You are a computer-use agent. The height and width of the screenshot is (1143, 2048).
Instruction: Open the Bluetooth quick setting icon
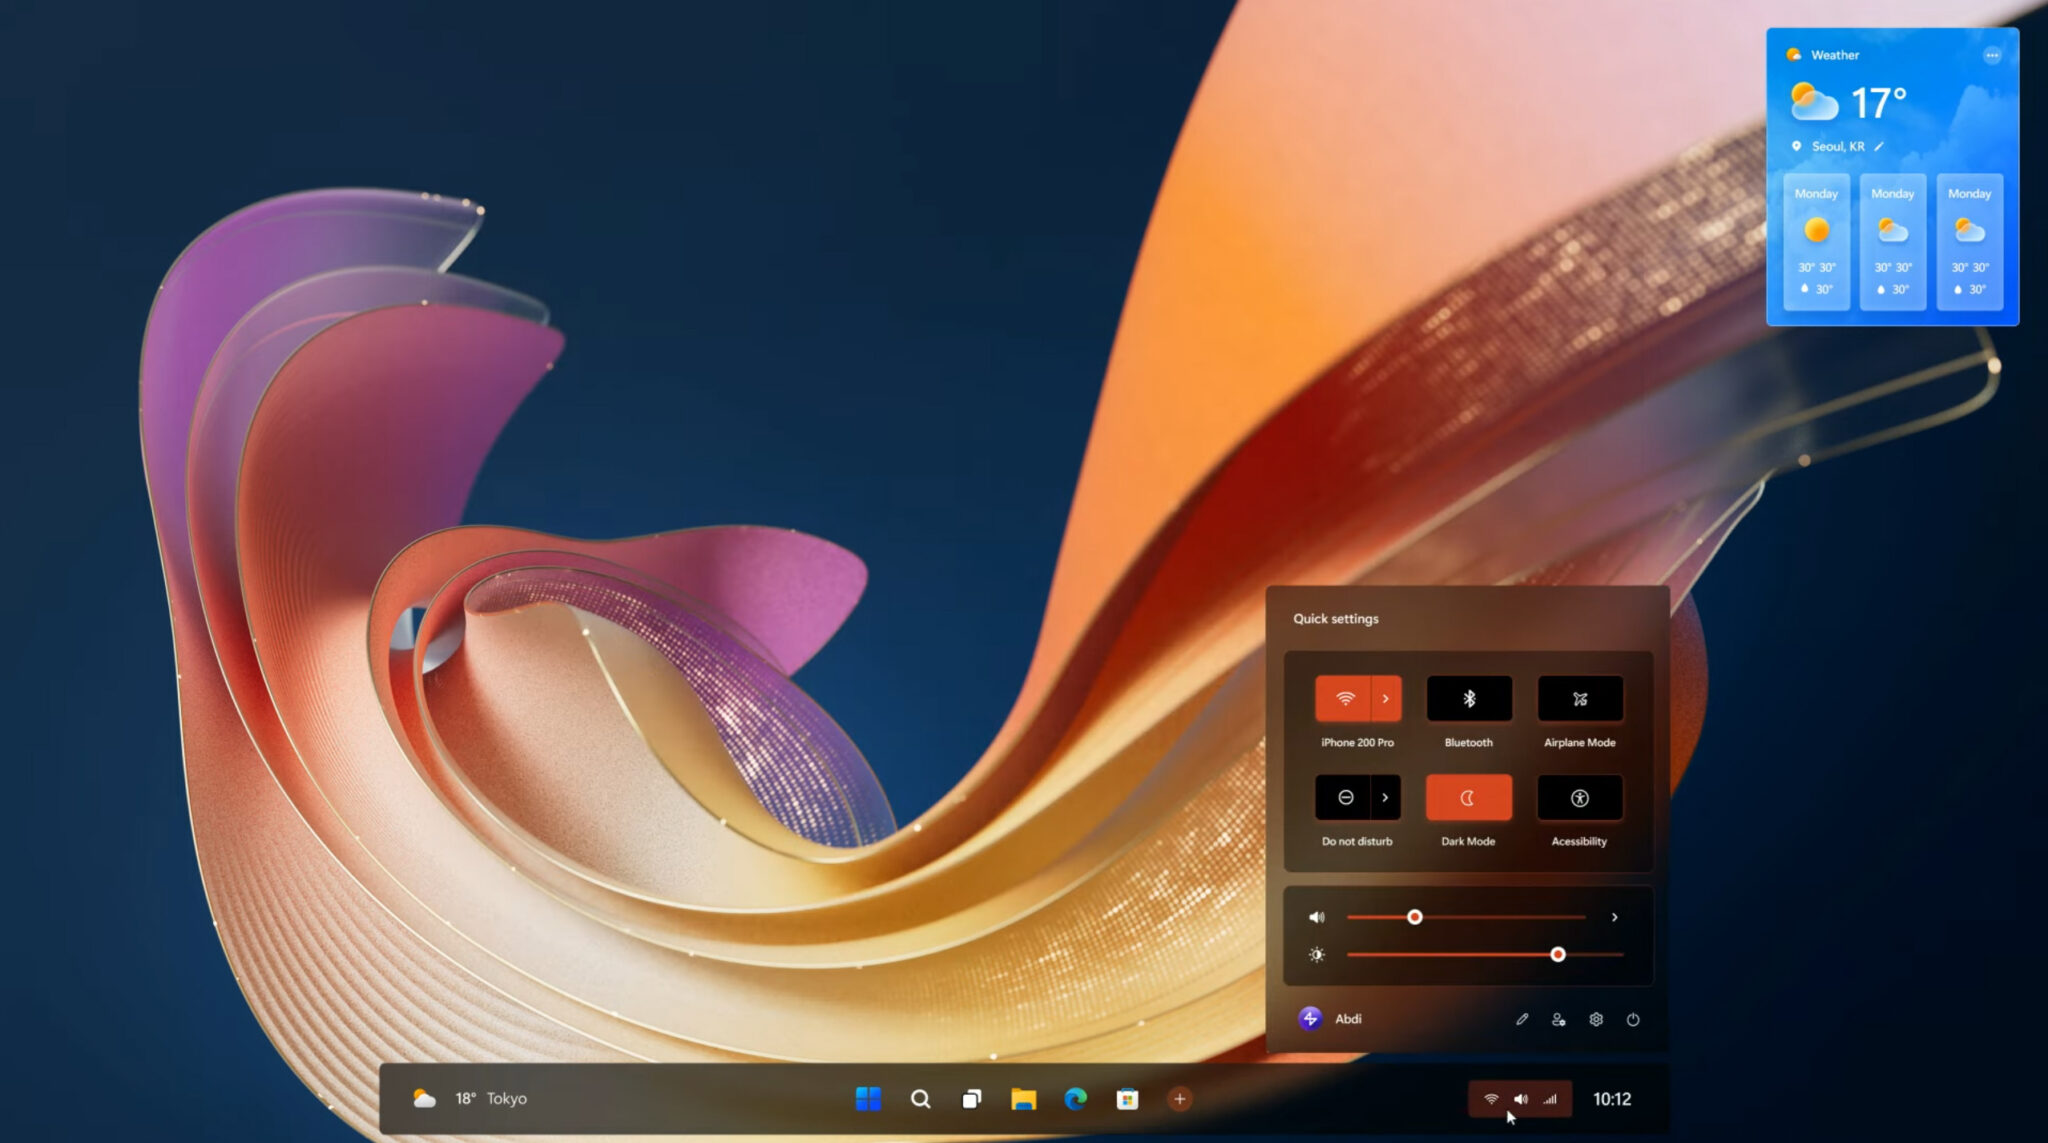click(x=1468, y=698)
